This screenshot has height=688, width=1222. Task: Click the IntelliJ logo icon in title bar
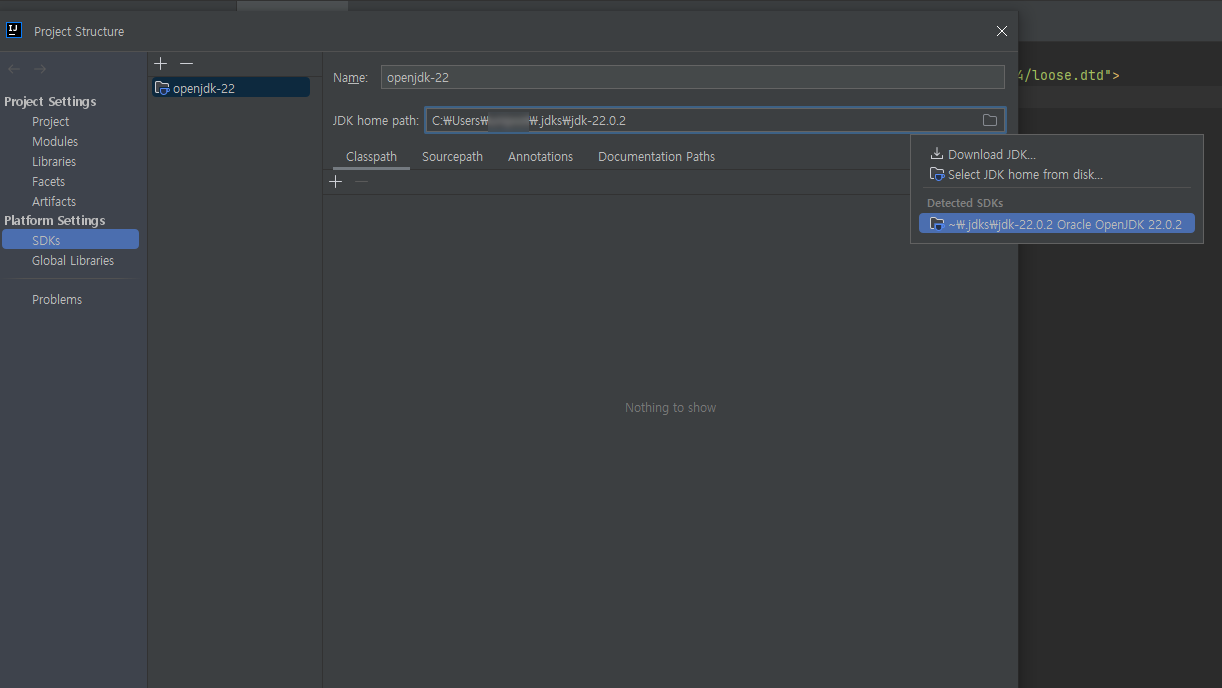14,30
